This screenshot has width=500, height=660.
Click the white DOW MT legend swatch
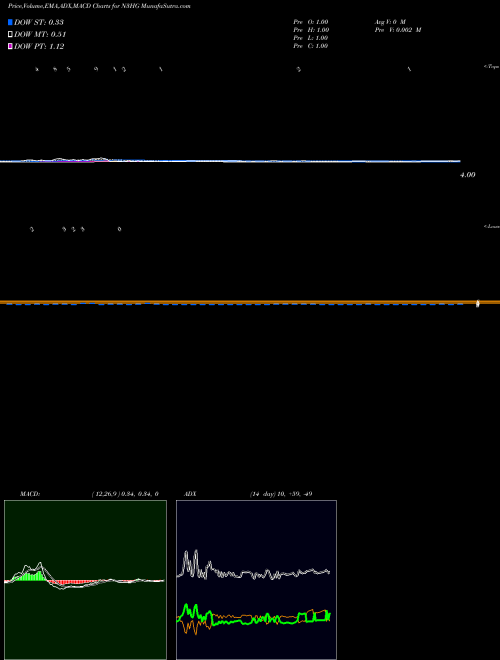10,35
